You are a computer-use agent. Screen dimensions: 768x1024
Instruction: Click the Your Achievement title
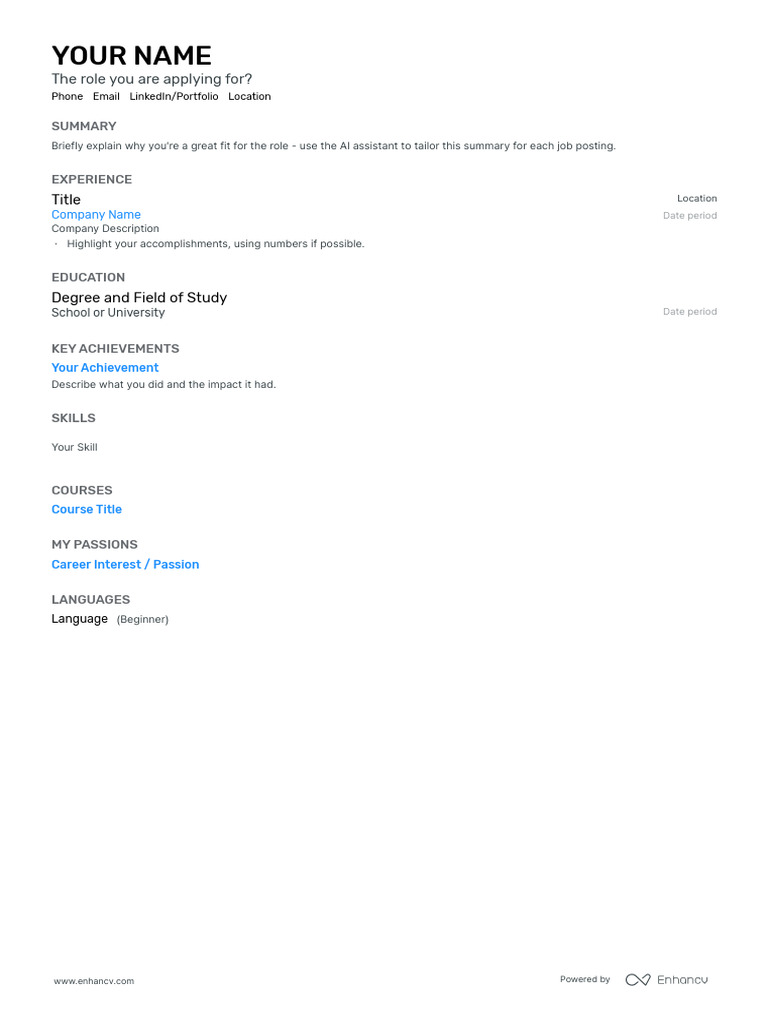pyautogui.click(x=105, y=368)
